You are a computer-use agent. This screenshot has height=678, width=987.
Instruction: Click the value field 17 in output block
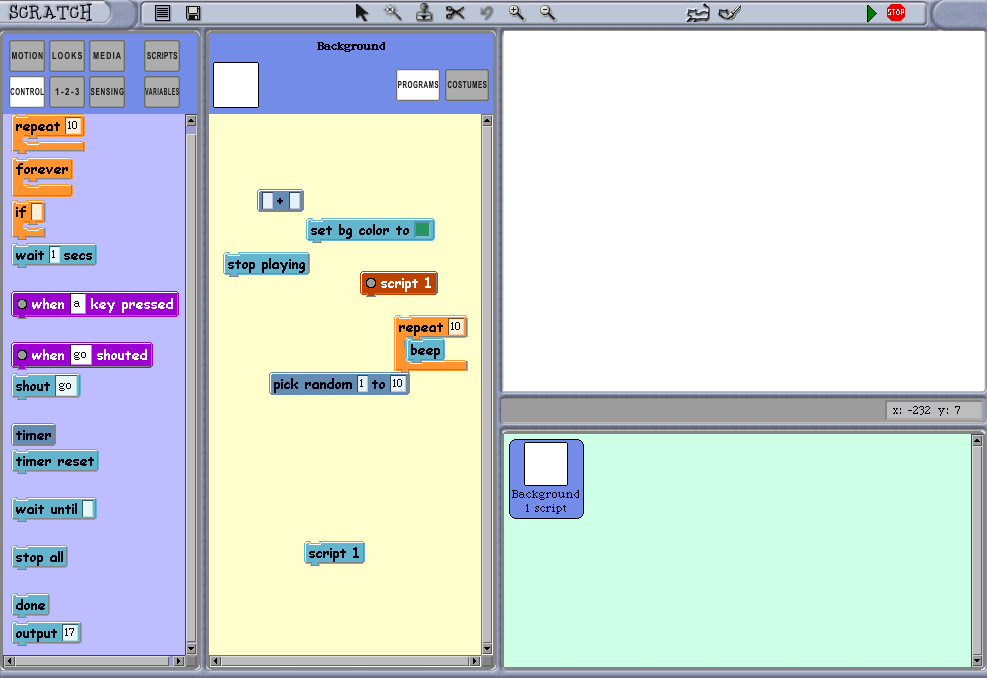click(69, 633)
